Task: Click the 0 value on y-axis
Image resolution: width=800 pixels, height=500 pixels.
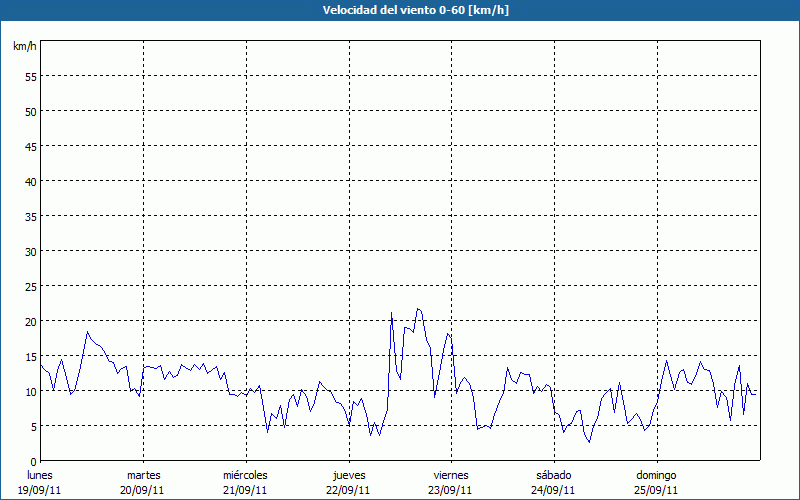Action: coord(33,461)
